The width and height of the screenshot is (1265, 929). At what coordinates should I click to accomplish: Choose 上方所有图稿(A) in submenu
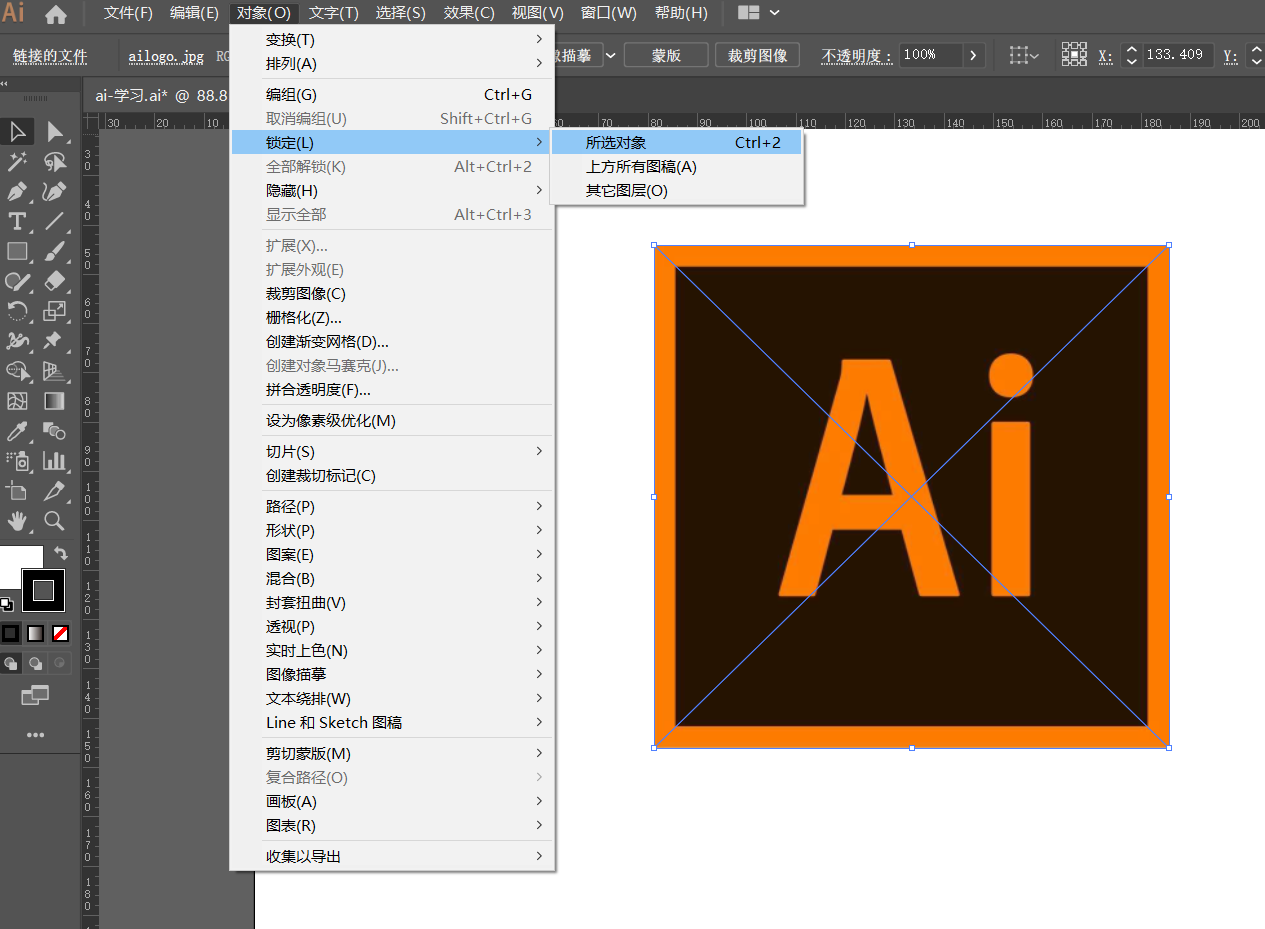point(677,167)
